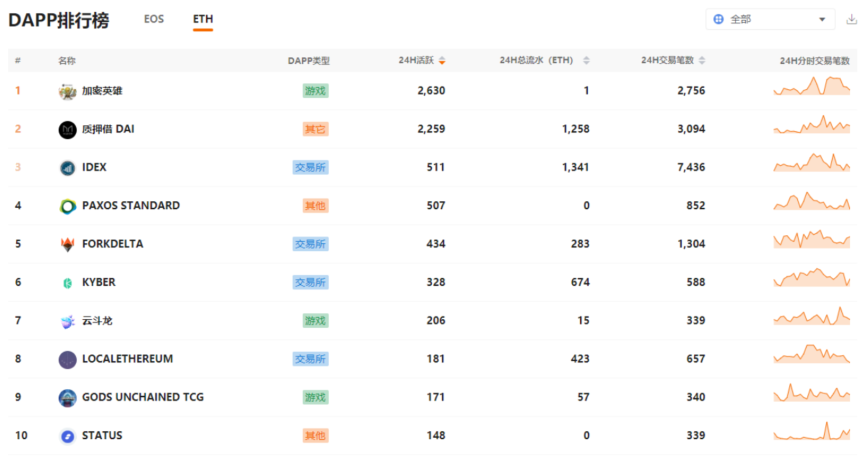864x462 pixels.
Task: Click 其它 tag on 质押借 DAI row
Action: [x=315, y=129]
